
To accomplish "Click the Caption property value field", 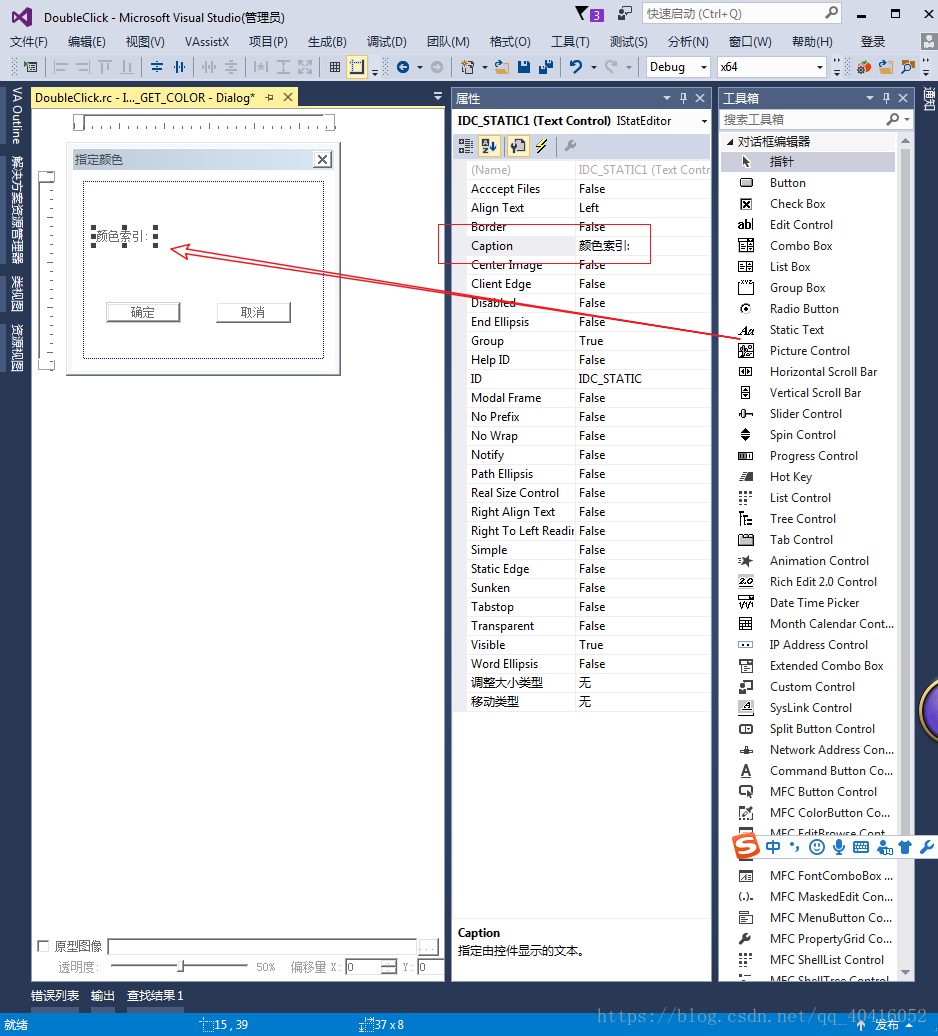I will pos(643,246).
